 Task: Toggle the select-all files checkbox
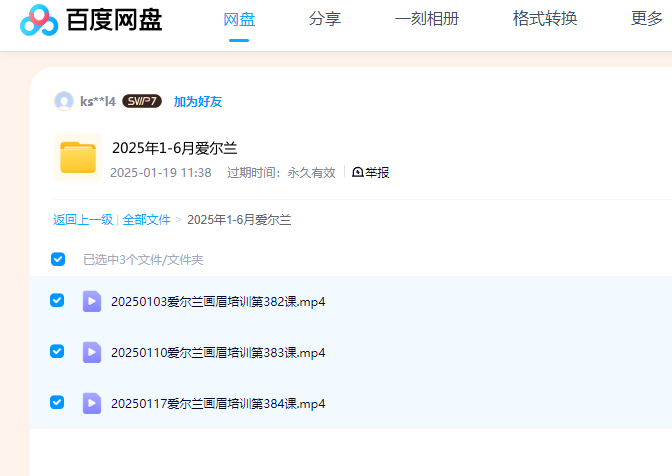(x=58, y=259)
